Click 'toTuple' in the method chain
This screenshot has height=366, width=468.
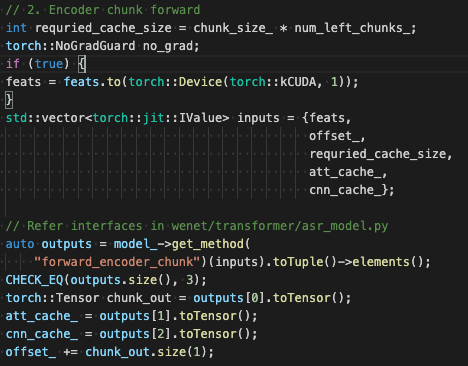coord(298,262)
